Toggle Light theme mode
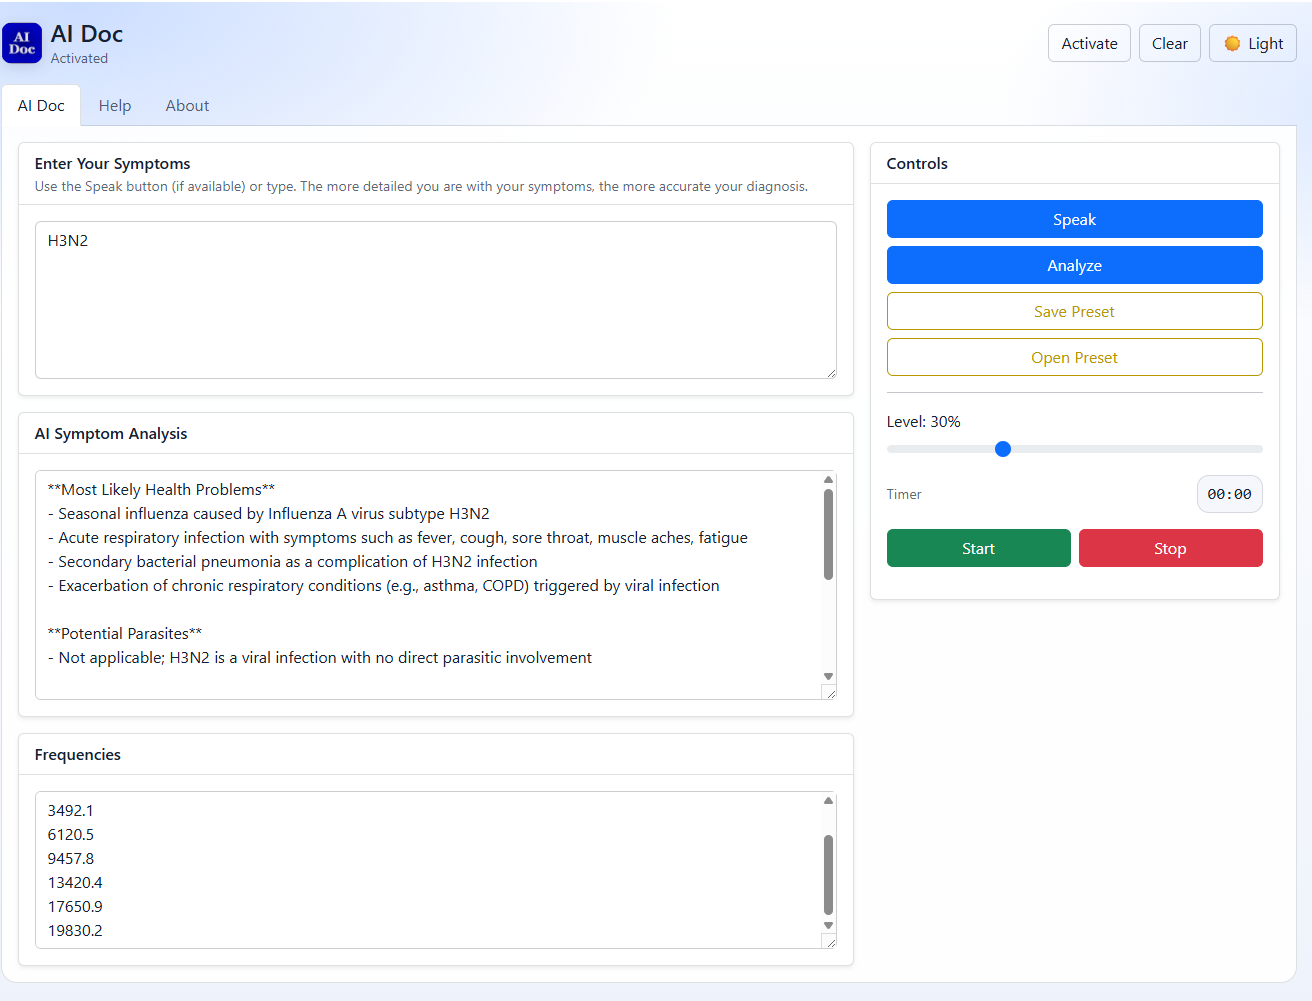 pos(1252,43)
